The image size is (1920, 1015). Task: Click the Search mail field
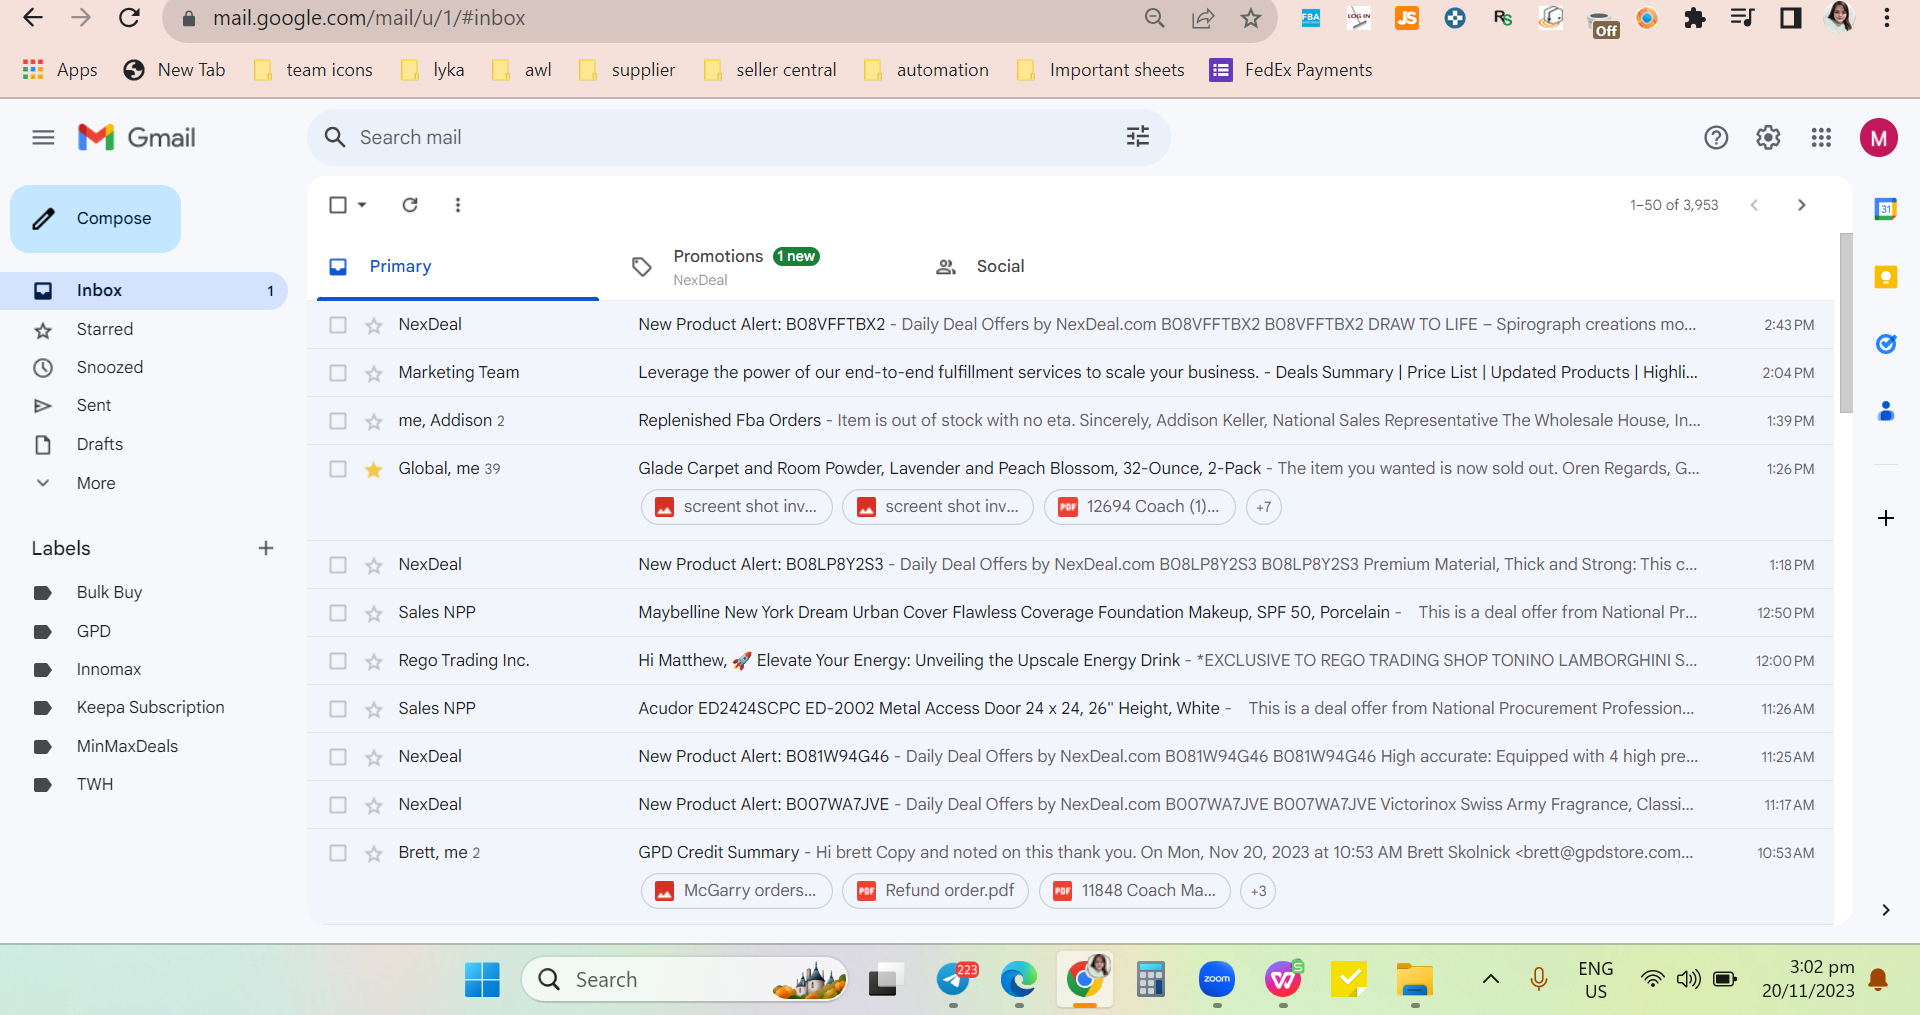[x=739, y=138]
